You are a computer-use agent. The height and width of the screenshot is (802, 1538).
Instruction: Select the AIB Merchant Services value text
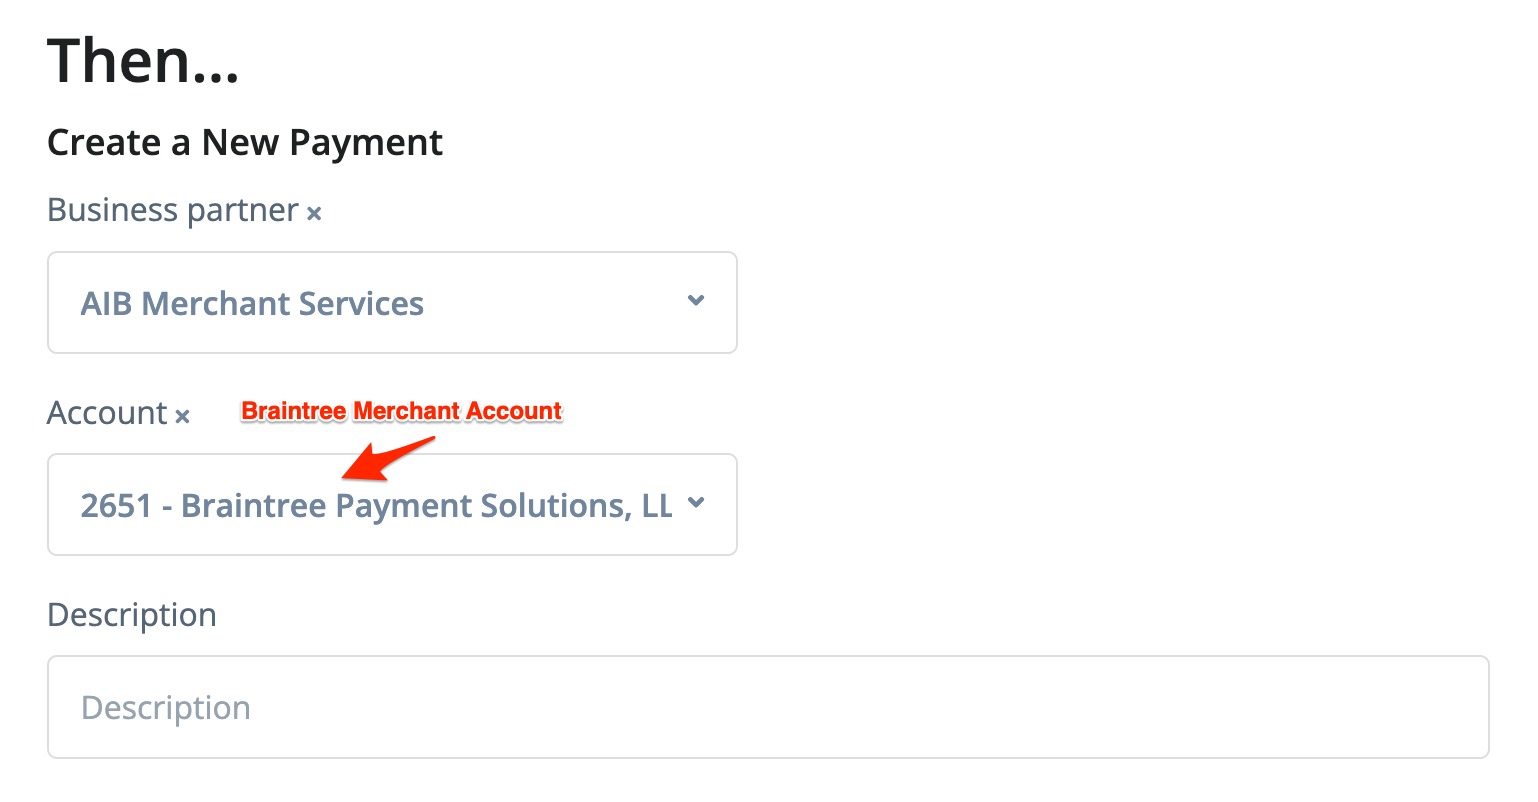pyautogui.click(x=252, y=304)
